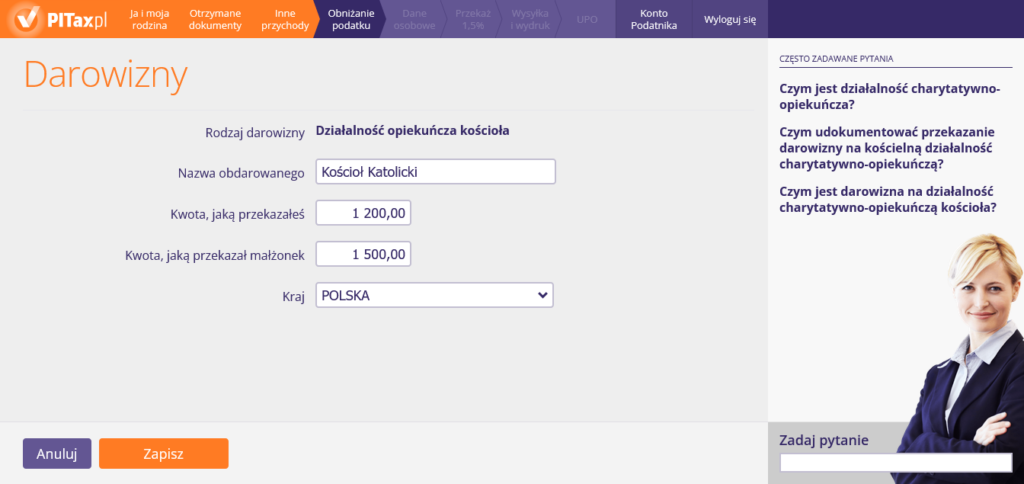Open FAQ on działalność charytatywno-opiekuńcza definition
Viewport: 1024px width, 484px height.
click(889, 96)
